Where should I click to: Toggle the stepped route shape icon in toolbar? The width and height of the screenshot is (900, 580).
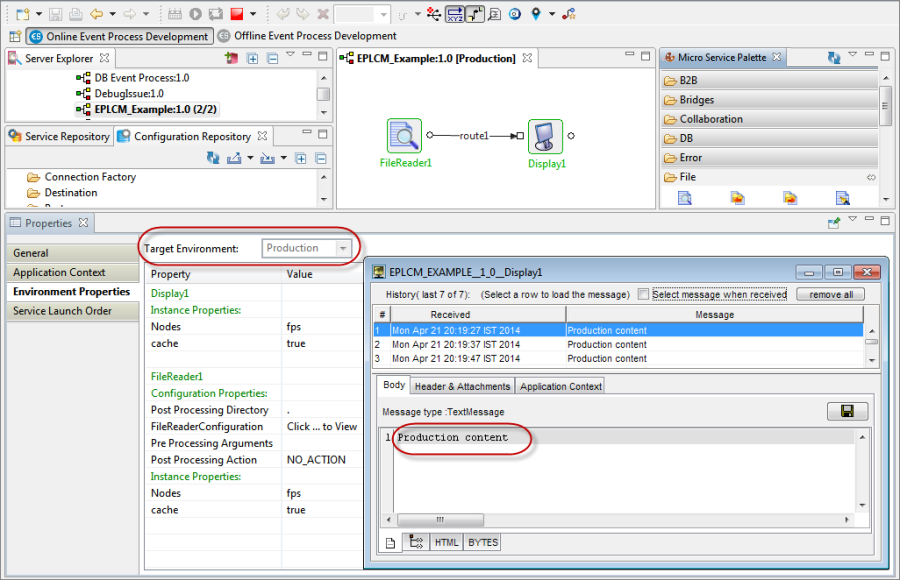[474, 14]
